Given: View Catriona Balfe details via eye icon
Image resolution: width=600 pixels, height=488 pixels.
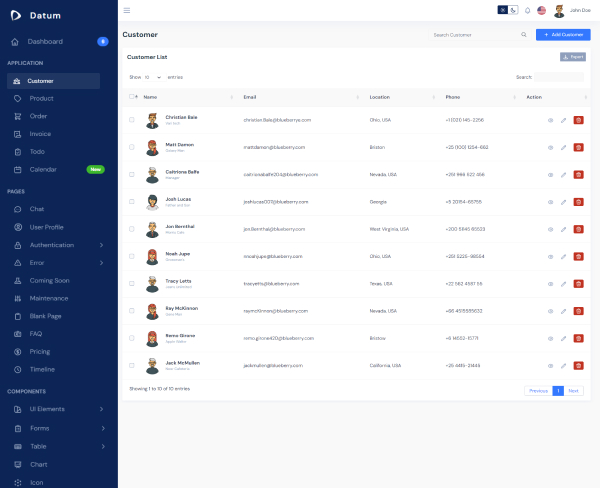Looking at the screenshot, I should (550, 174).
